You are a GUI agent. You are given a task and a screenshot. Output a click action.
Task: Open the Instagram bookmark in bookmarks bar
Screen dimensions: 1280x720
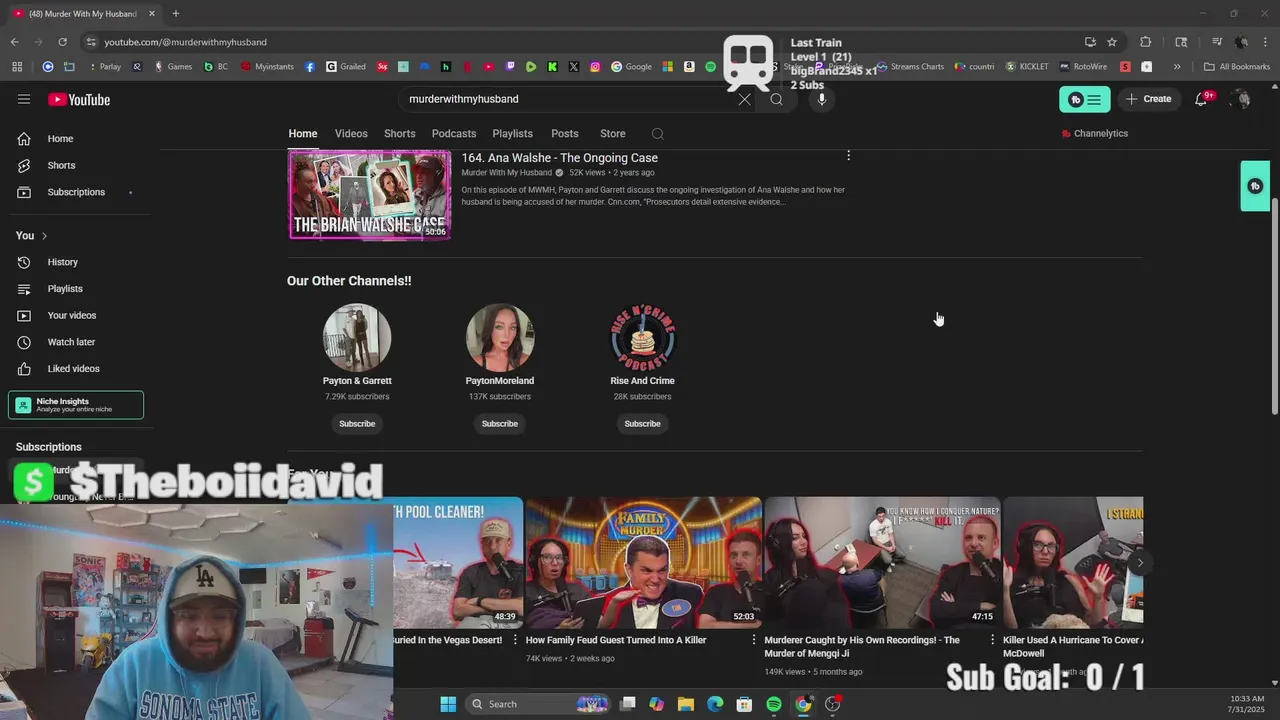tap(595, 67)
